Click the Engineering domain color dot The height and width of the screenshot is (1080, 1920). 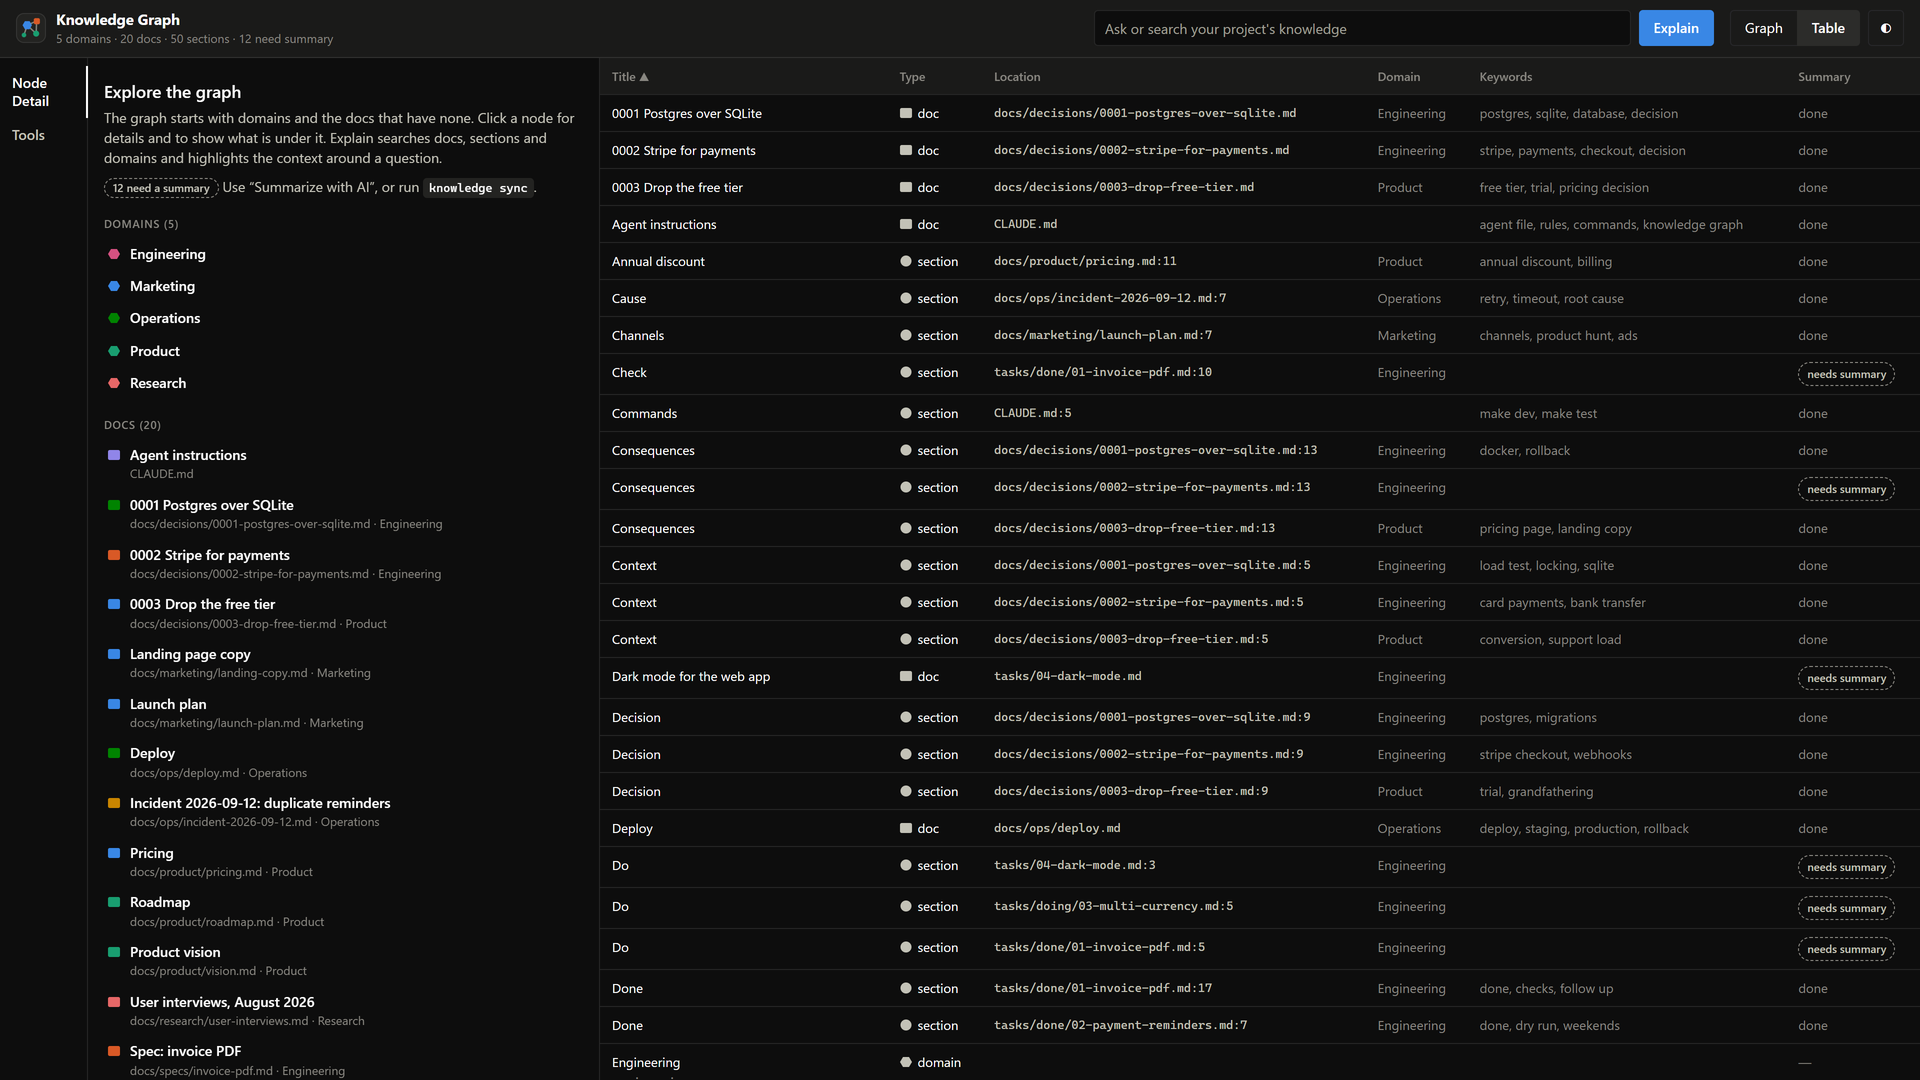[x=114, y=254]
